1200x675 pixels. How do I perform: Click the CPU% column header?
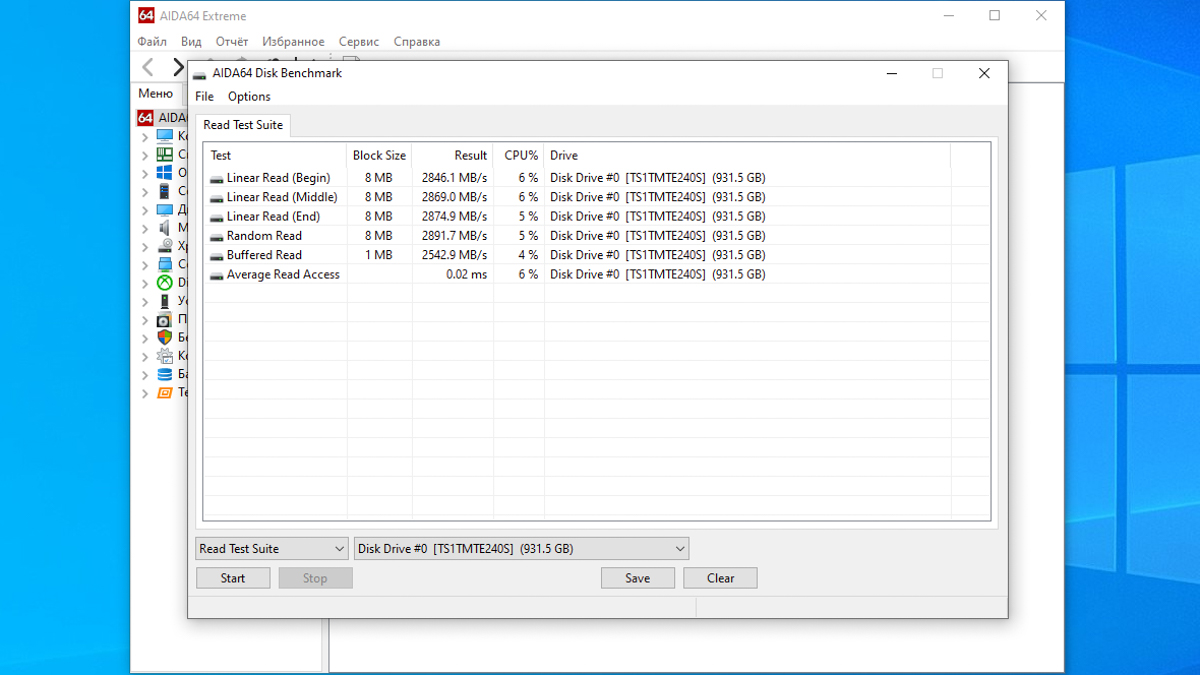[519, 156]
